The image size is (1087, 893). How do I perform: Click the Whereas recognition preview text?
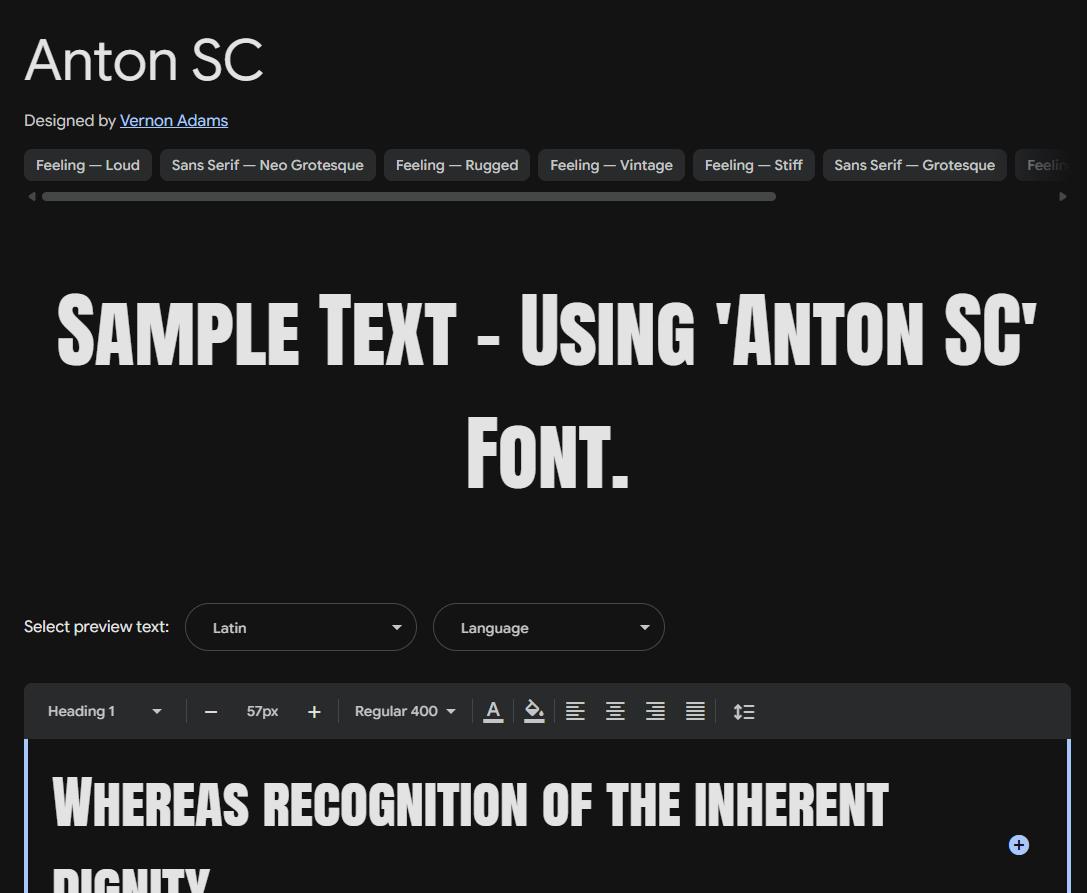click(x=470, y=834)
